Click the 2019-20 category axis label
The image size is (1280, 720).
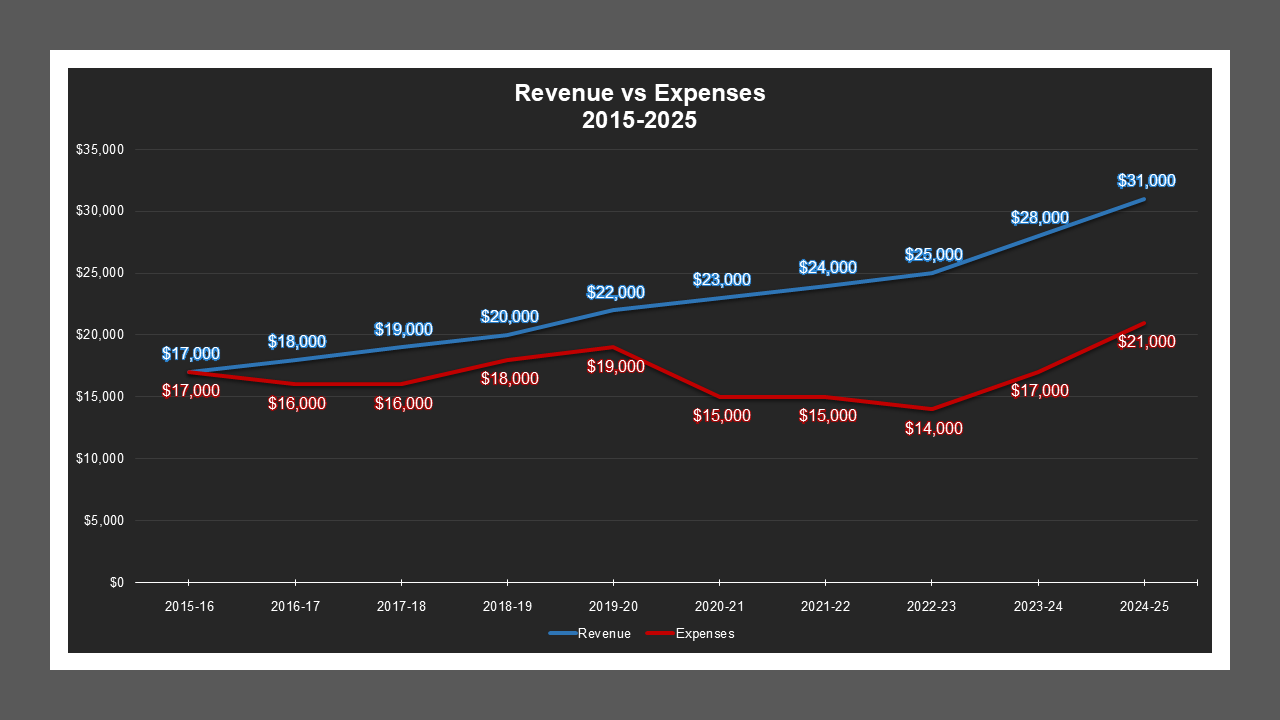click(614, 605)
